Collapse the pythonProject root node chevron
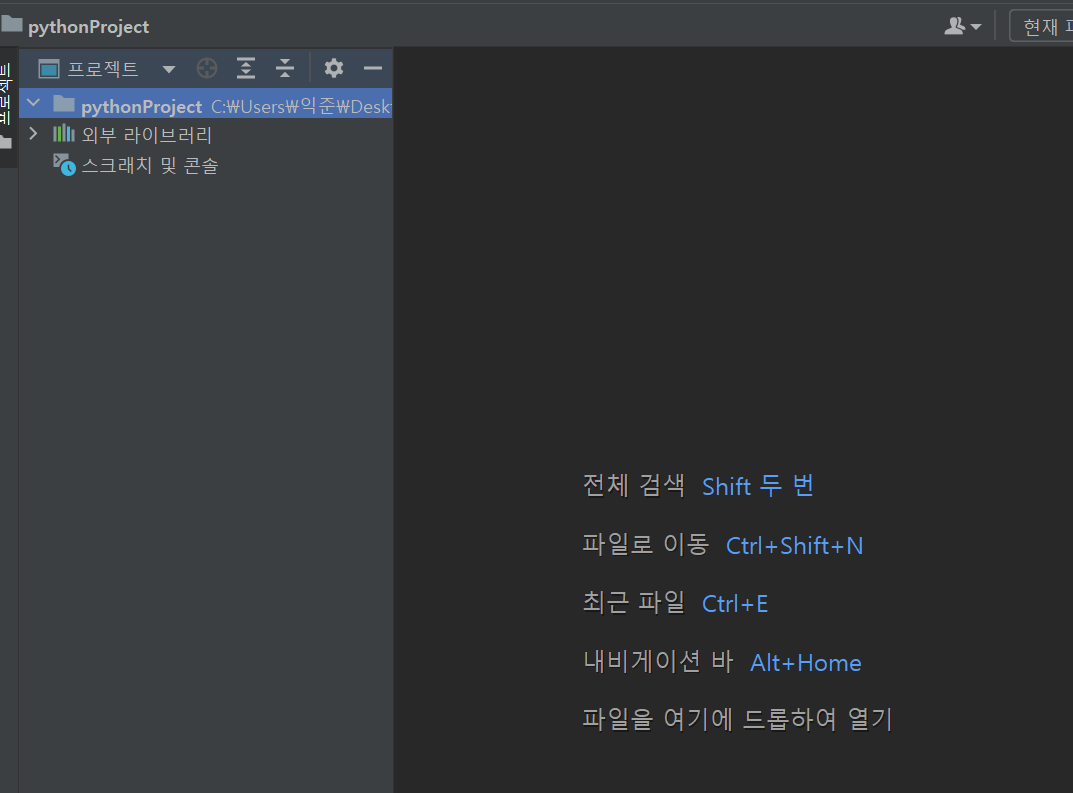 pos(34,104)
